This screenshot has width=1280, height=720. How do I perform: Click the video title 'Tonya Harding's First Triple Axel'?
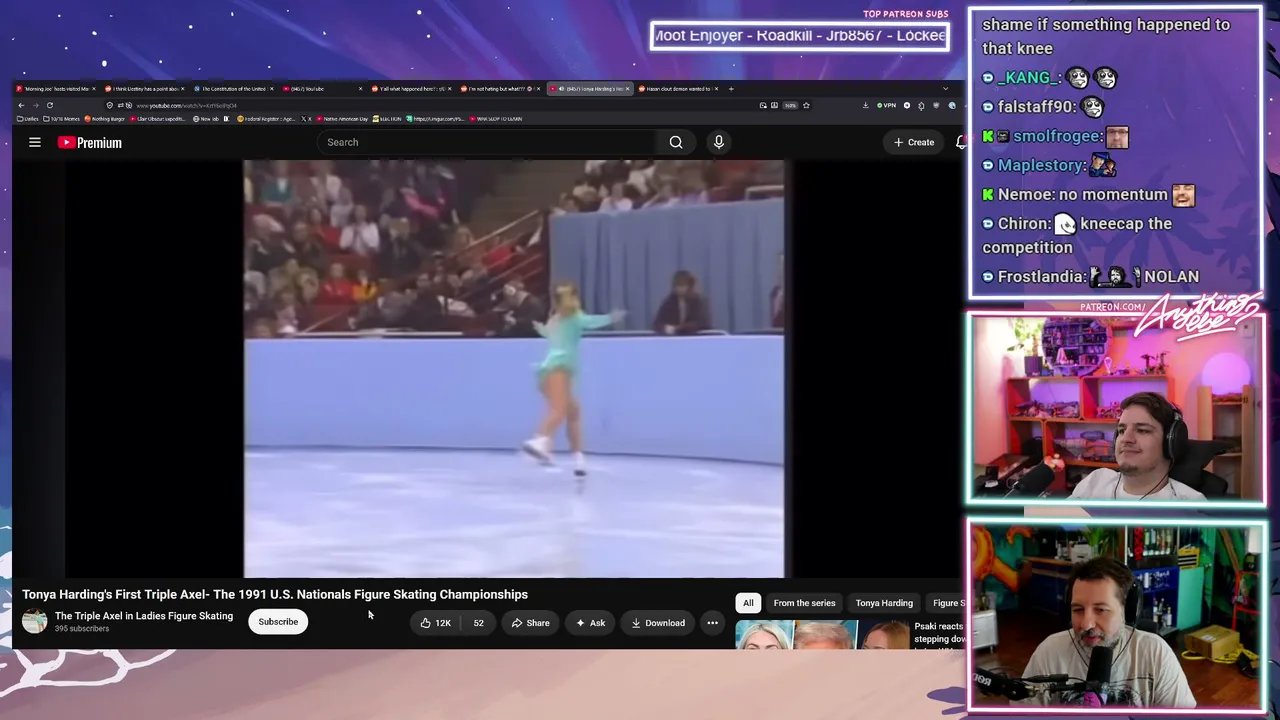(275, 594)
